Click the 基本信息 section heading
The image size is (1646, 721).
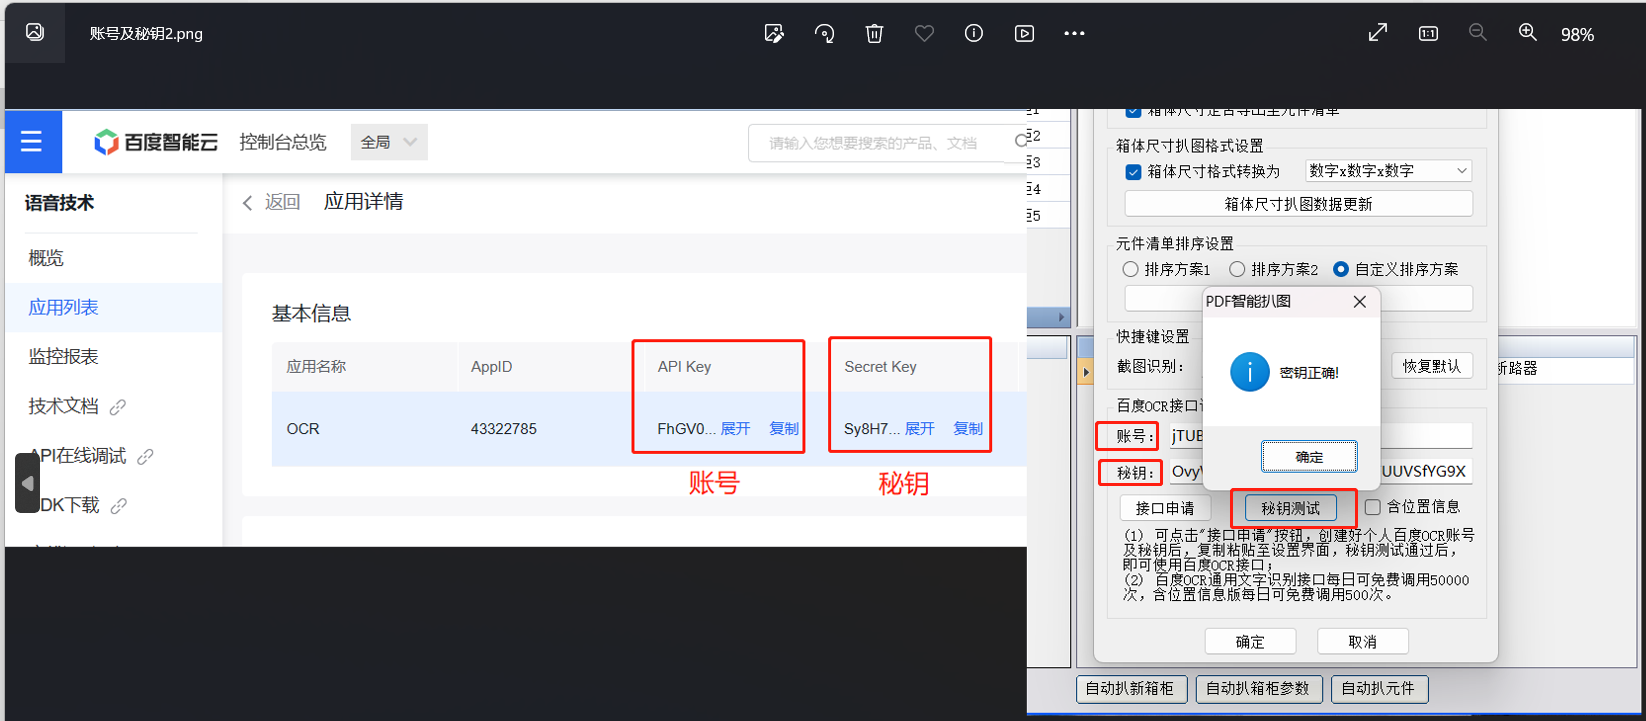tap(311, 313)
